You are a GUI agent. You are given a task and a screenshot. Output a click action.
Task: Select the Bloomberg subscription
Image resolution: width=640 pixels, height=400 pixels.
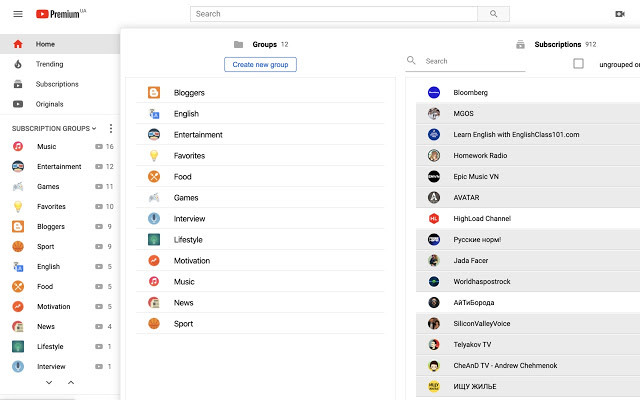(528, 93)
